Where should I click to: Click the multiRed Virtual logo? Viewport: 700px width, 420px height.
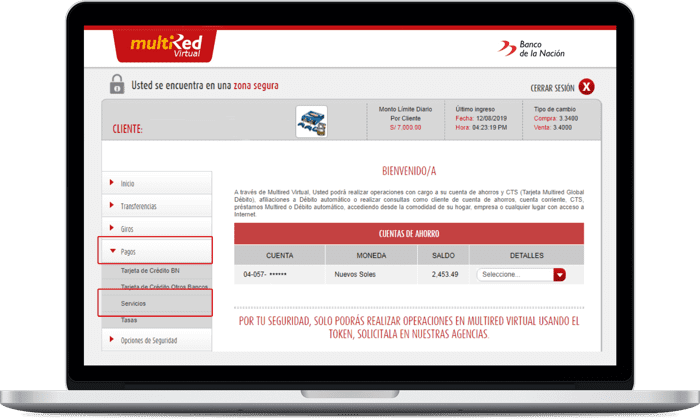[x=165, y=46]
